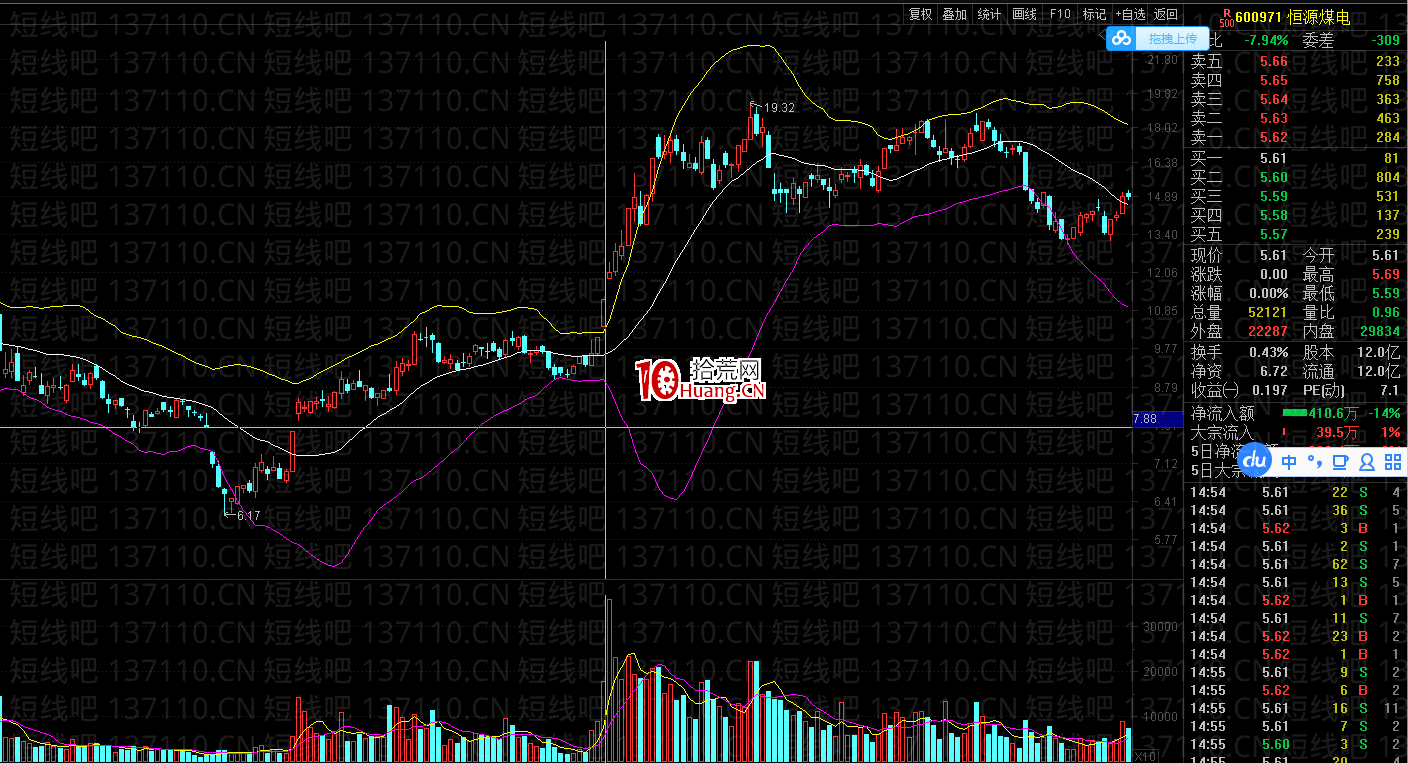
Task: Click the 换手 value 0.43%
Action: point(1269,352)
